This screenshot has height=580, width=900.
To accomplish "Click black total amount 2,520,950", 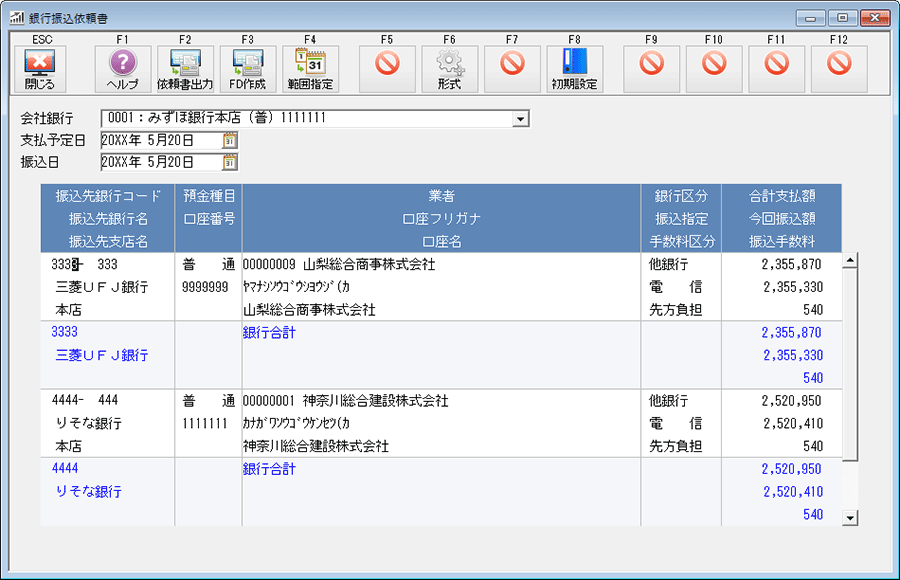I will 792,400.
